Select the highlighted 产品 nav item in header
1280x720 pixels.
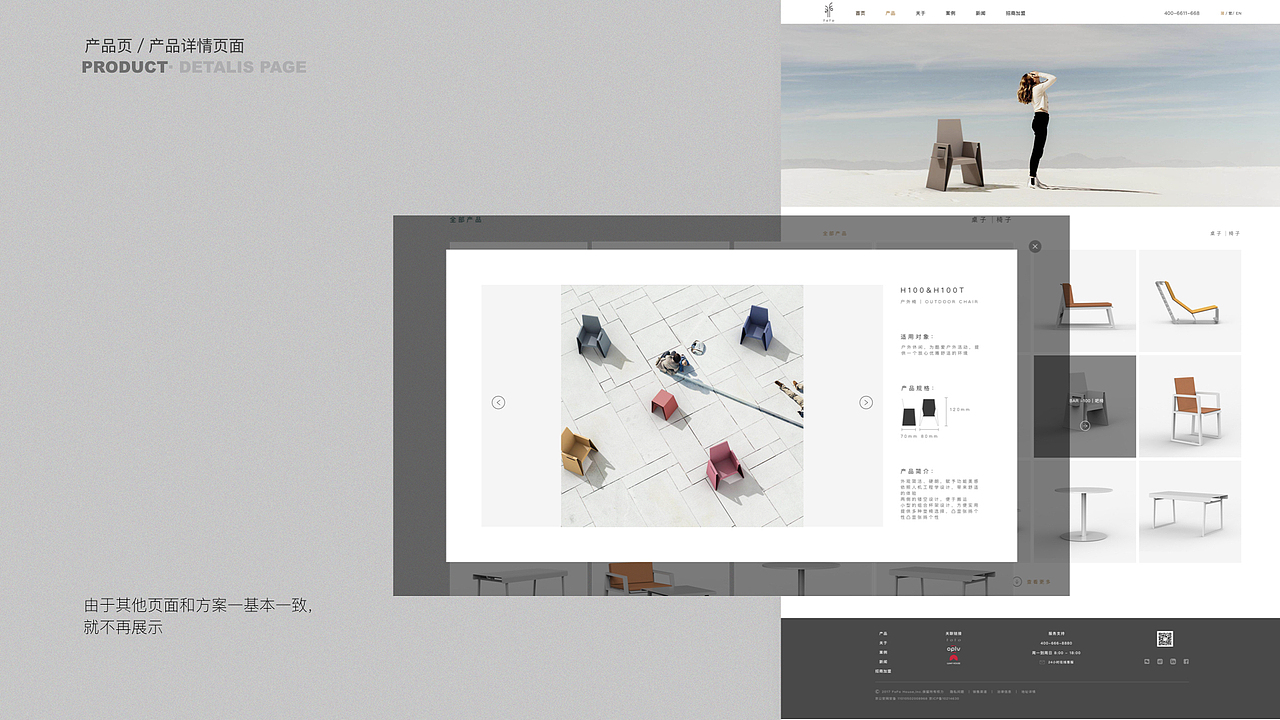coord(890,13)
